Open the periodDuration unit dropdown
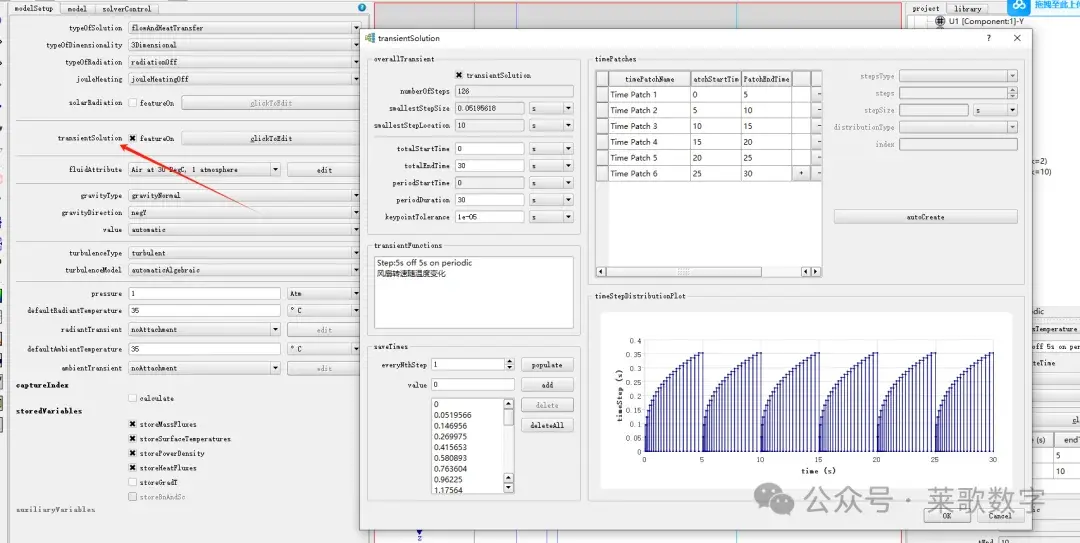 551,200
